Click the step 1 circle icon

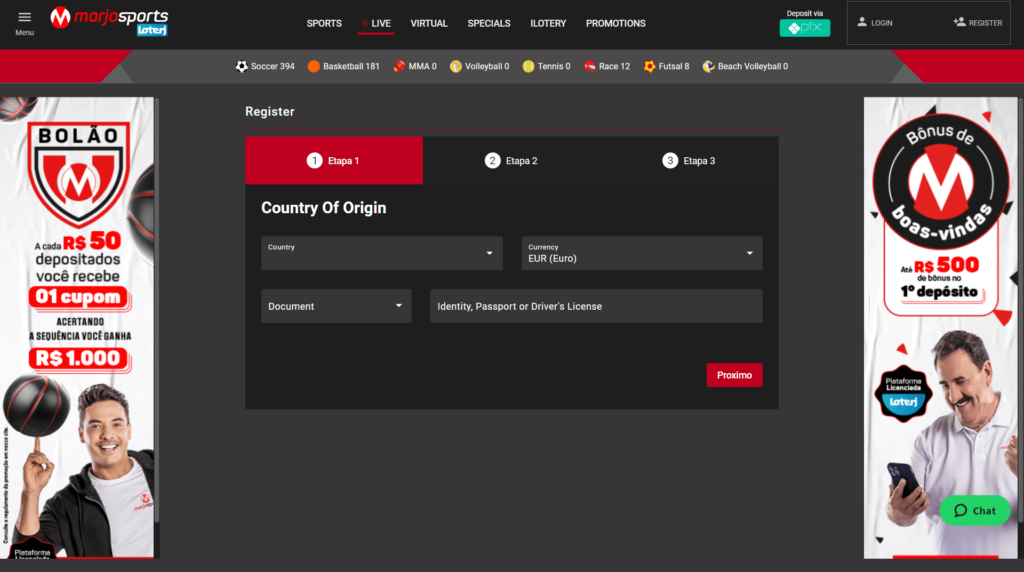315,161
